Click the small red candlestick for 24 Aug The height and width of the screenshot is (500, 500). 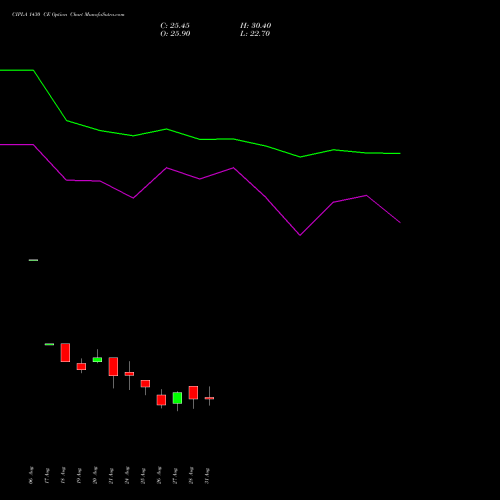point(129,374)
